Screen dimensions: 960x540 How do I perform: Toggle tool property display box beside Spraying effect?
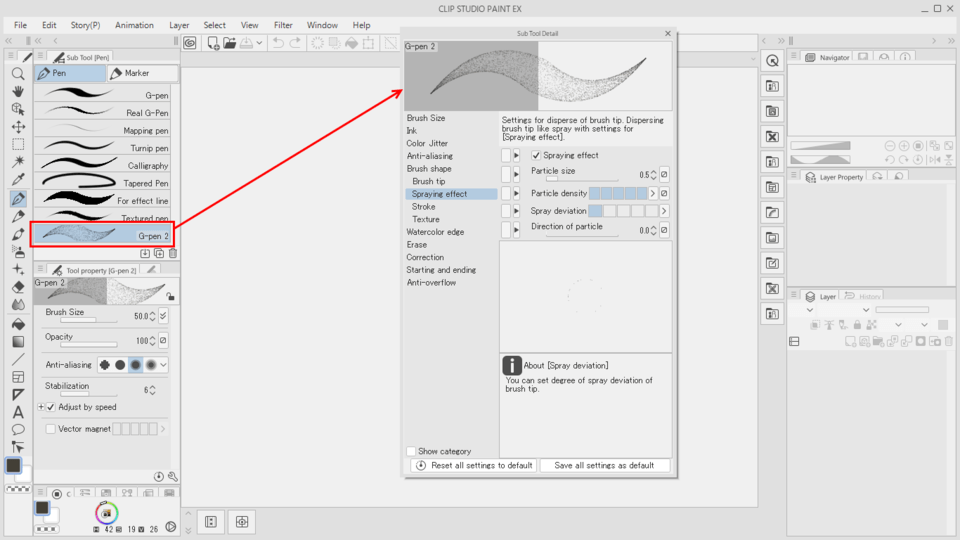pyautogui.click(x=506, y=156)
